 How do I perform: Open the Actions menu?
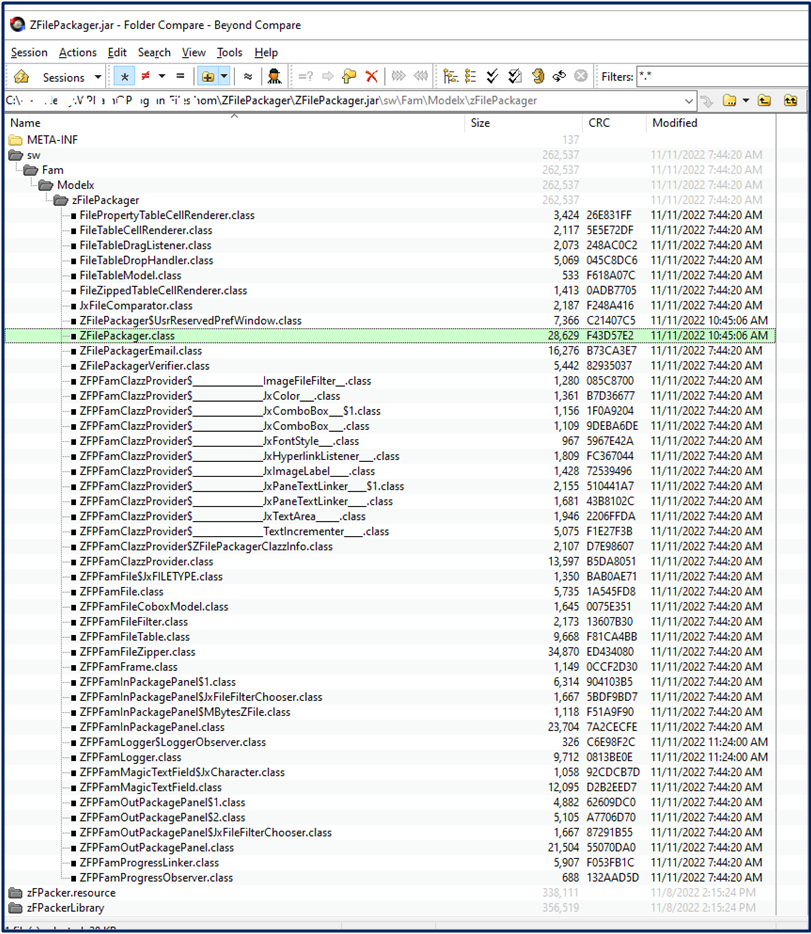tap(77, 52)
